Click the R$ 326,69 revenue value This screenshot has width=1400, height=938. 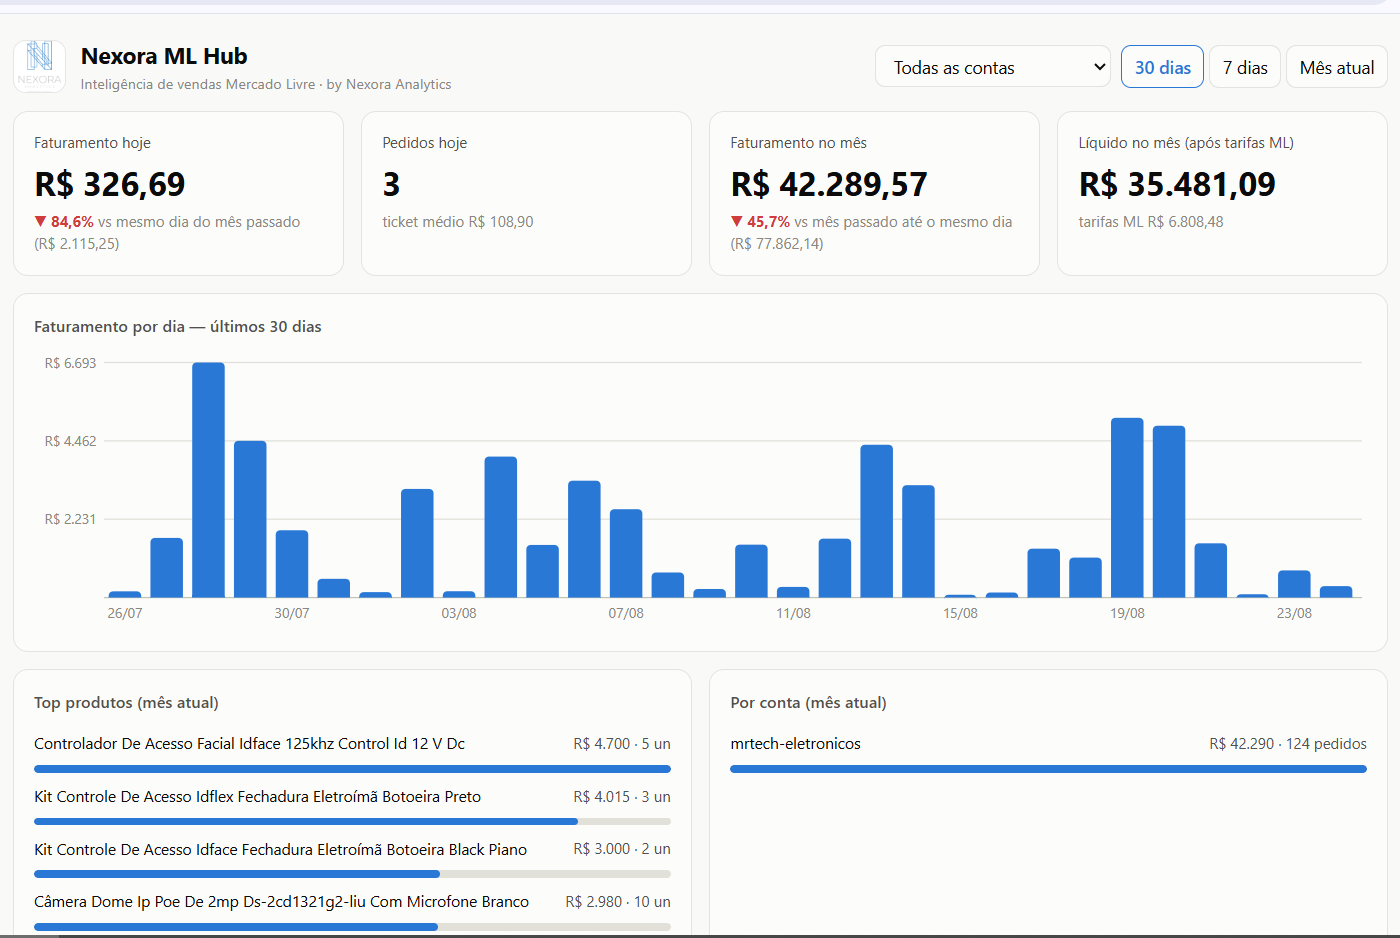coord(110,184)
